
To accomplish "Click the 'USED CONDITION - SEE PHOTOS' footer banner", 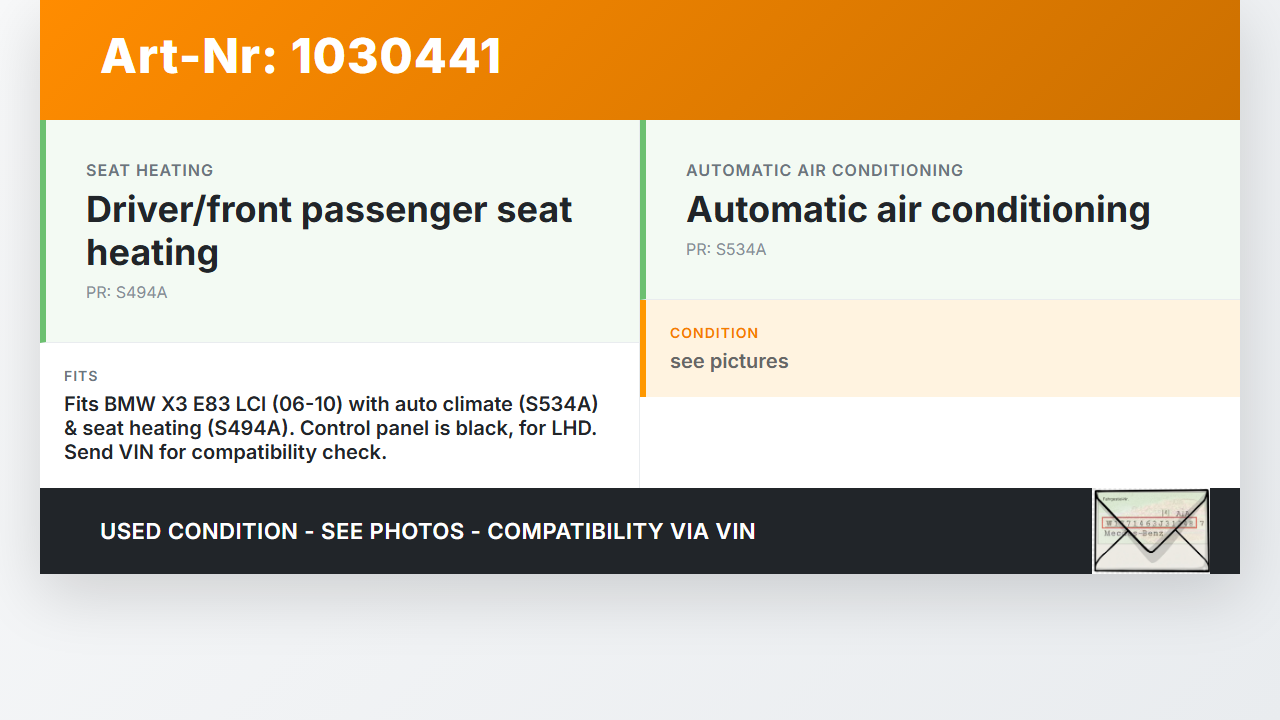I will [x=427, y=531].
